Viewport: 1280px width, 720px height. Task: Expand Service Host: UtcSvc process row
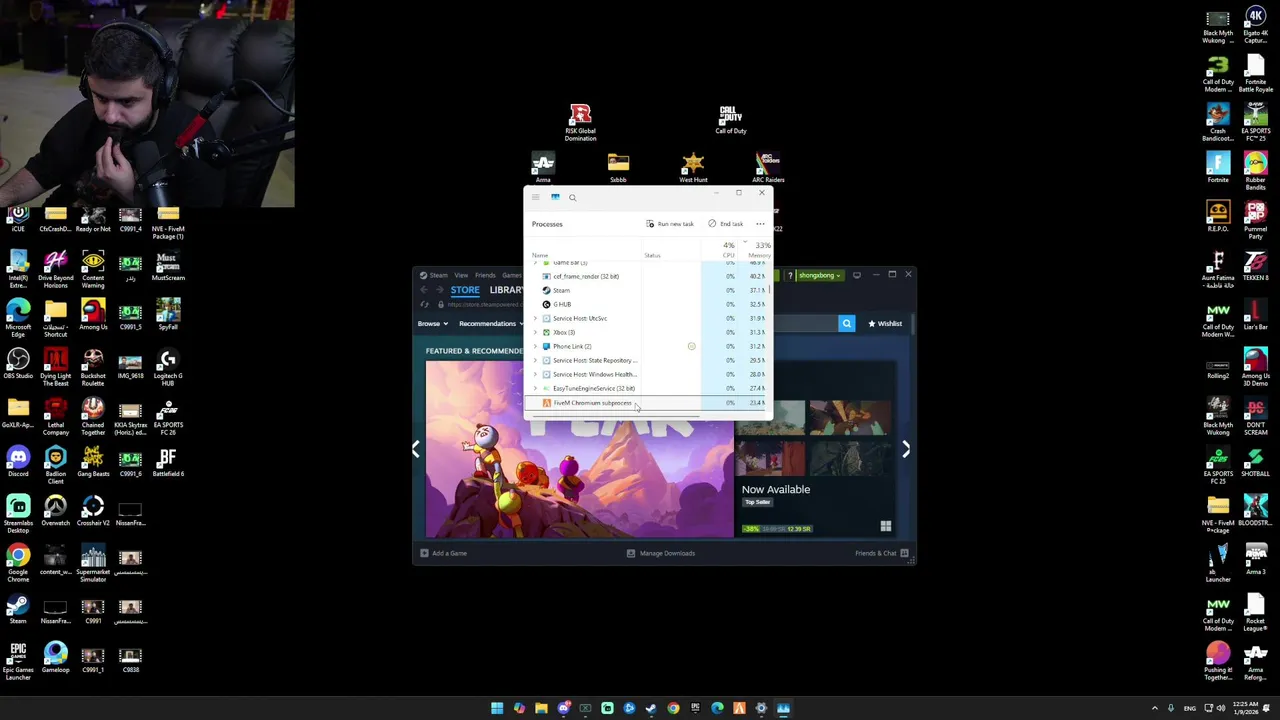(535, 318)
